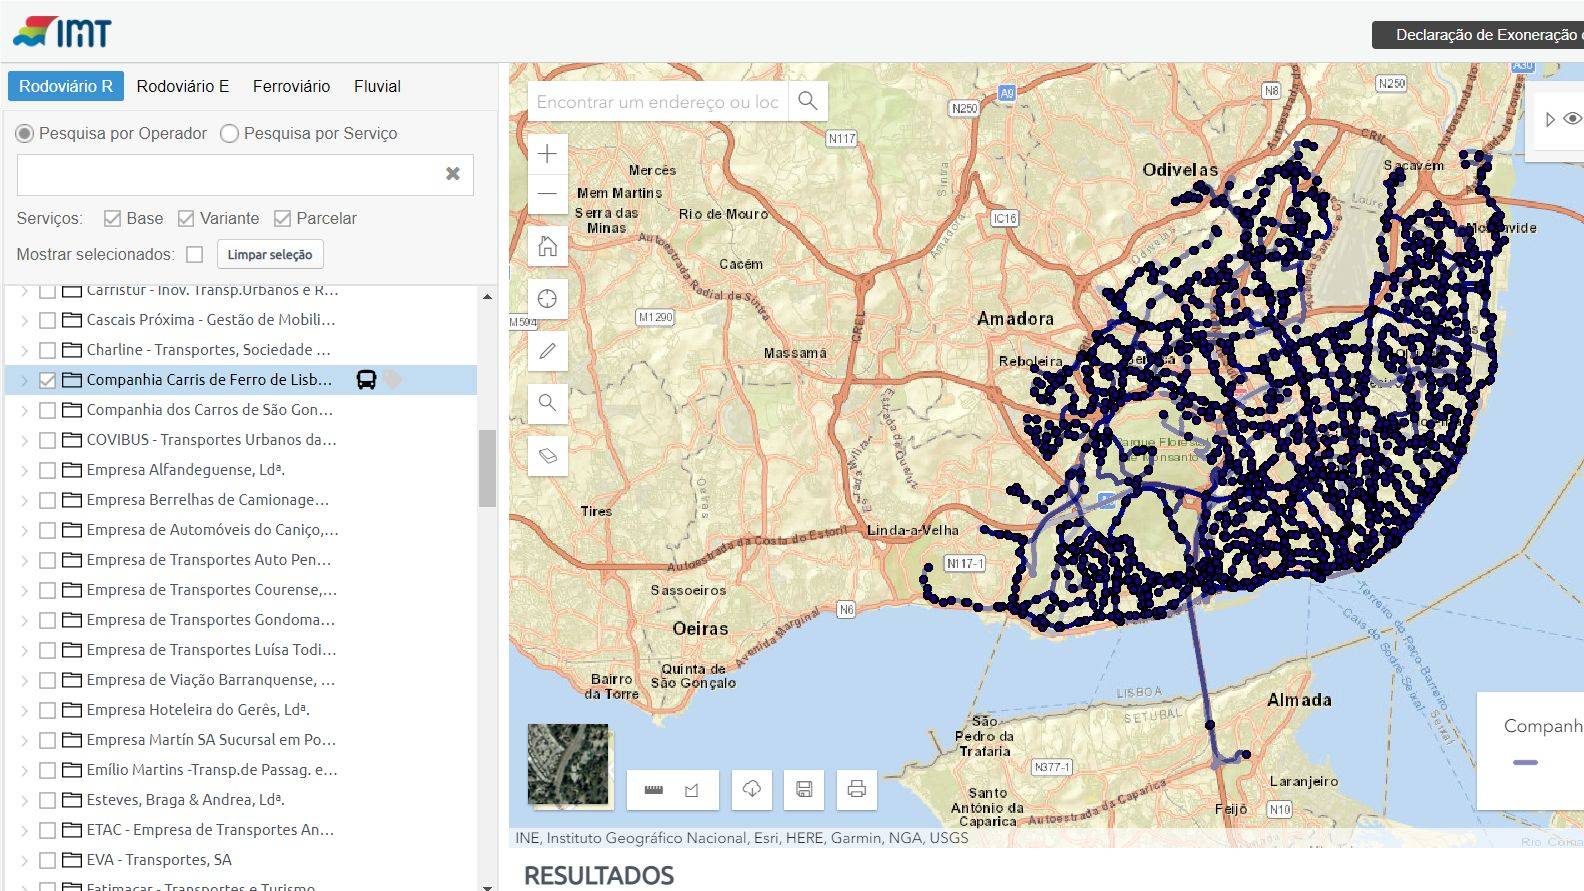Click the bus icon beside Companhia Carris
The image size is (1584, 891).
366,380
